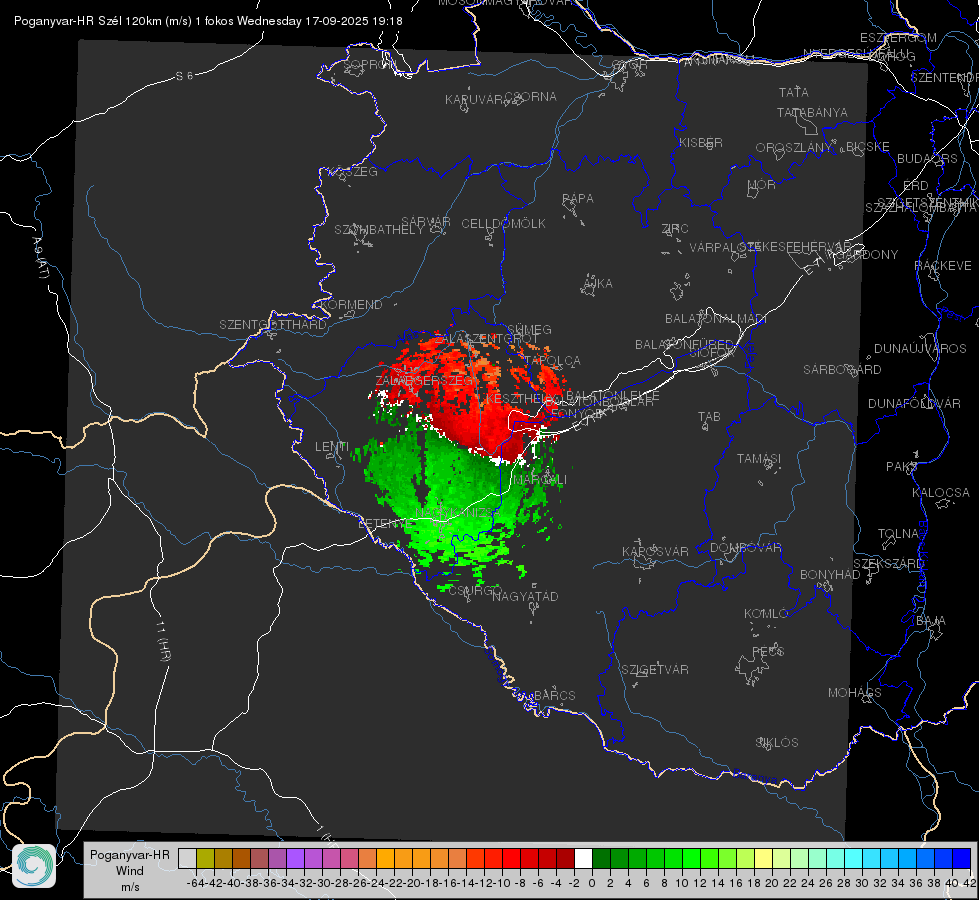Click the DUNAFÖLDVÁR city label
Screen dimensions: 979x900
[914, 403]
